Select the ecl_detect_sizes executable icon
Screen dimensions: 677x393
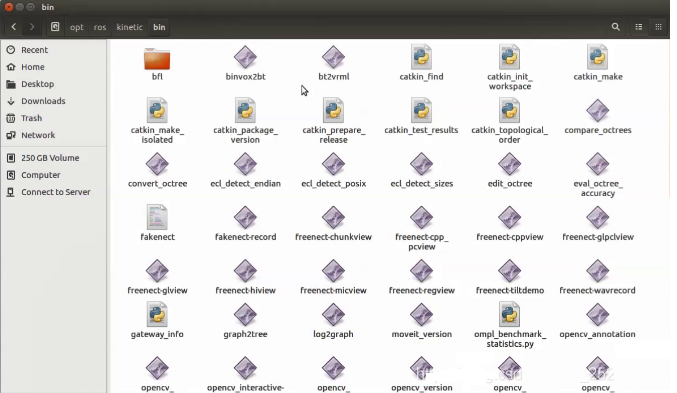[x=421, y=164]
